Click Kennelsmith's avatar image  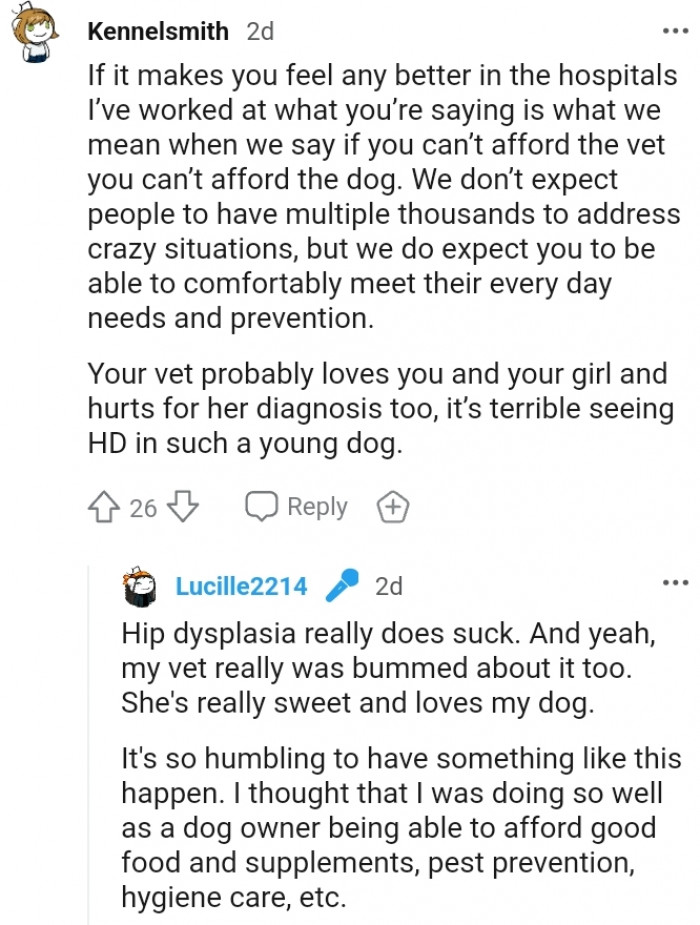click(34, 28)
